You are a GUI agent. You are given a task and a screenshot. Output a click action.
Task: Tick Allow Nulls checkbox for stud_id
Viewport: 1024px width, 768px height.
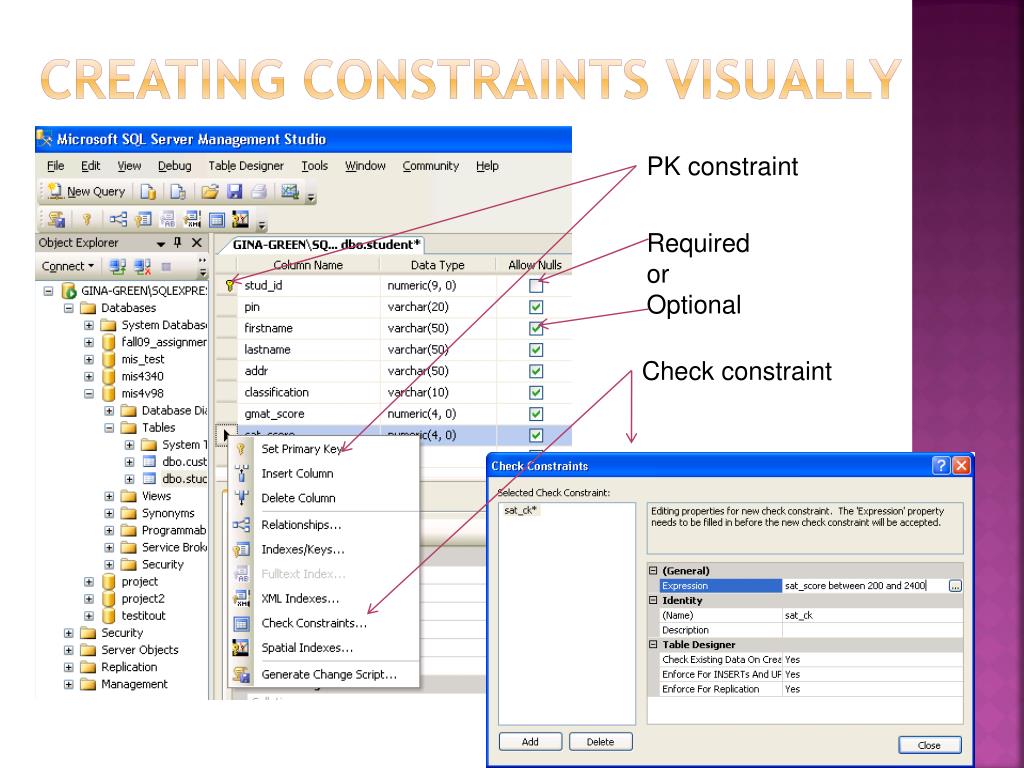[x=536, y=285]
